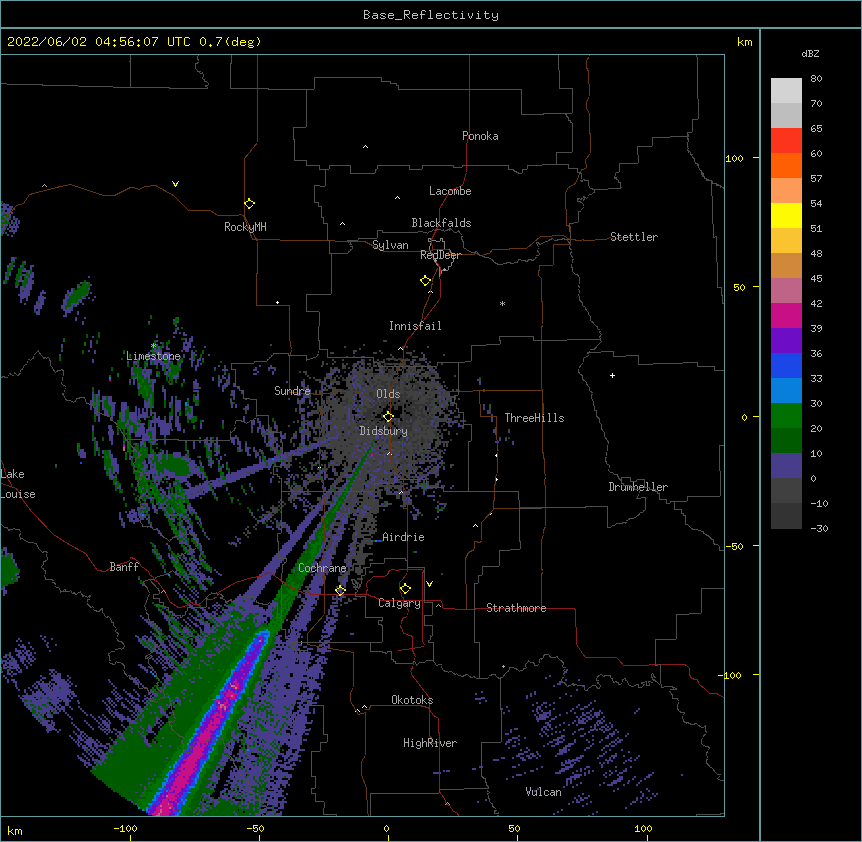Select the Sylvan label
The height and width of the screenshot is (842, 862).
[390, 245]
